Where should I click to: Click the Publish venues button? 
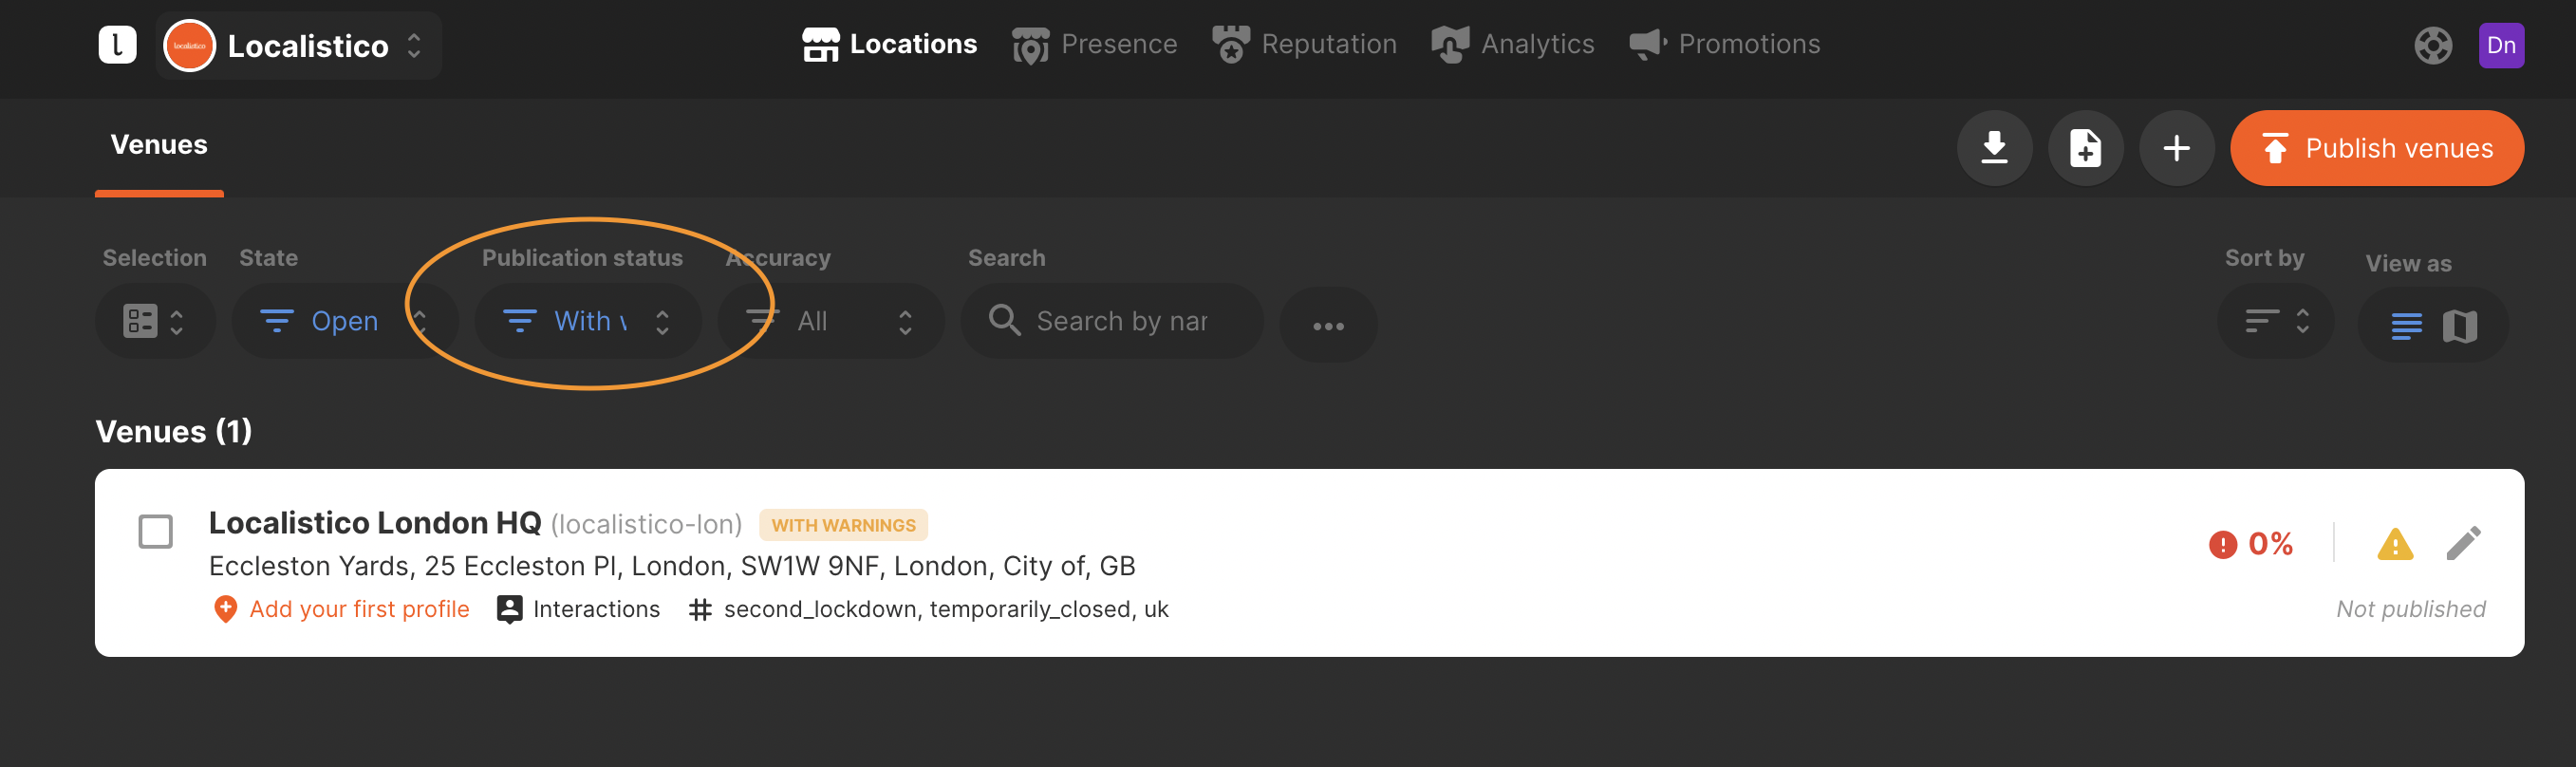(x=2376, y=148)
